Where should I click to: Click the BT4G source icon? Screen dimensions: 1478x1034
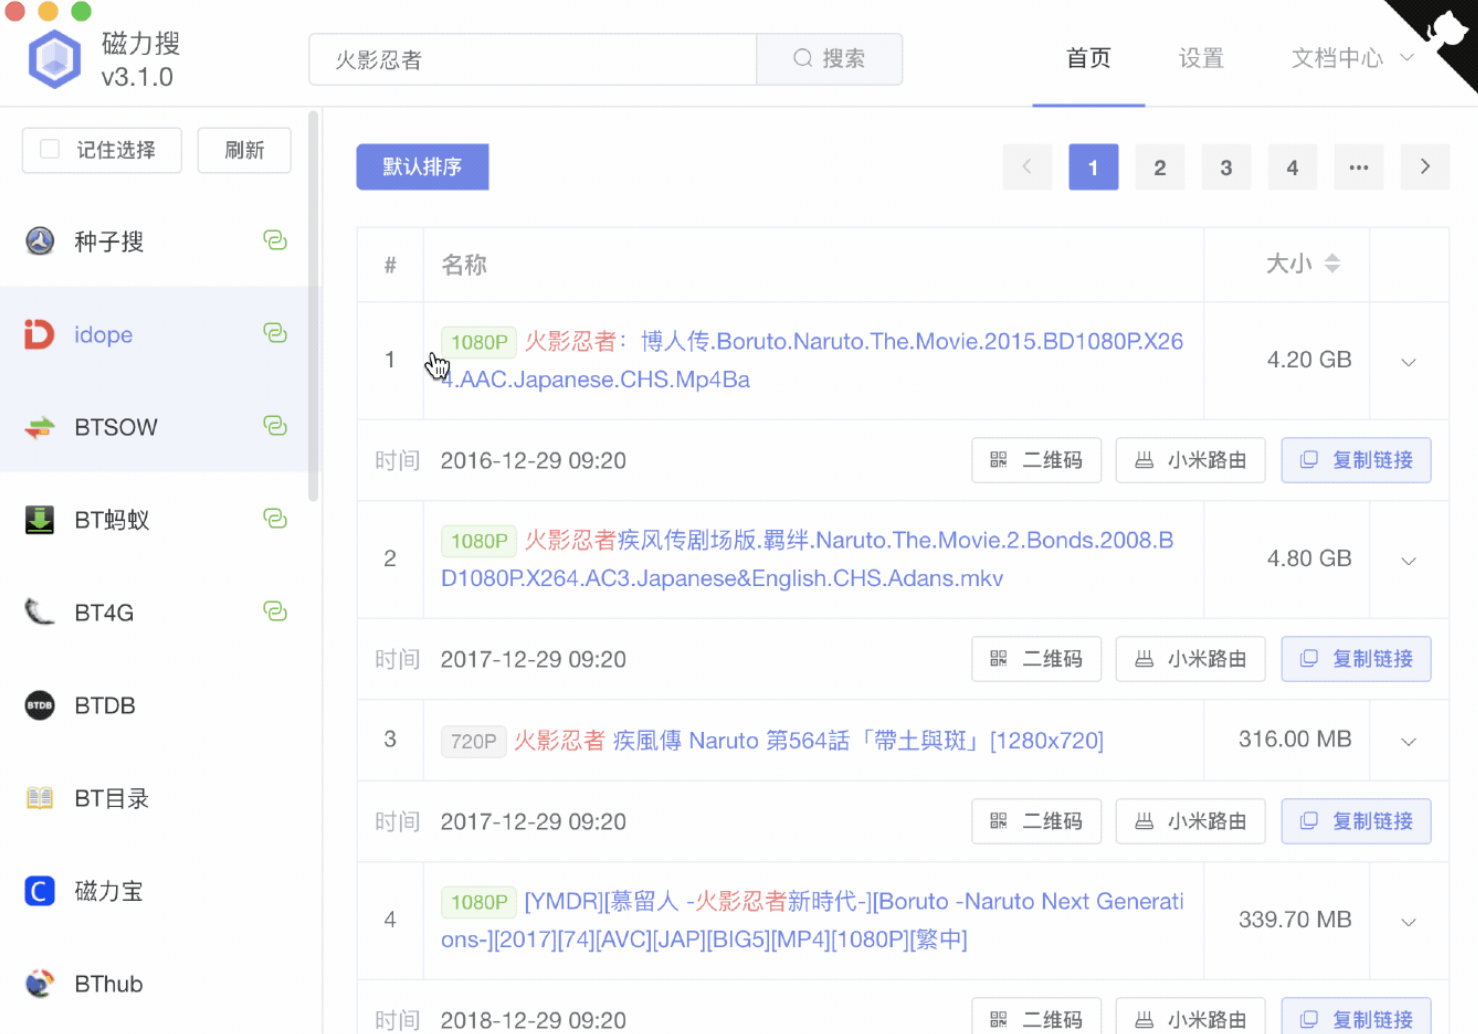[x=40, y=612]
